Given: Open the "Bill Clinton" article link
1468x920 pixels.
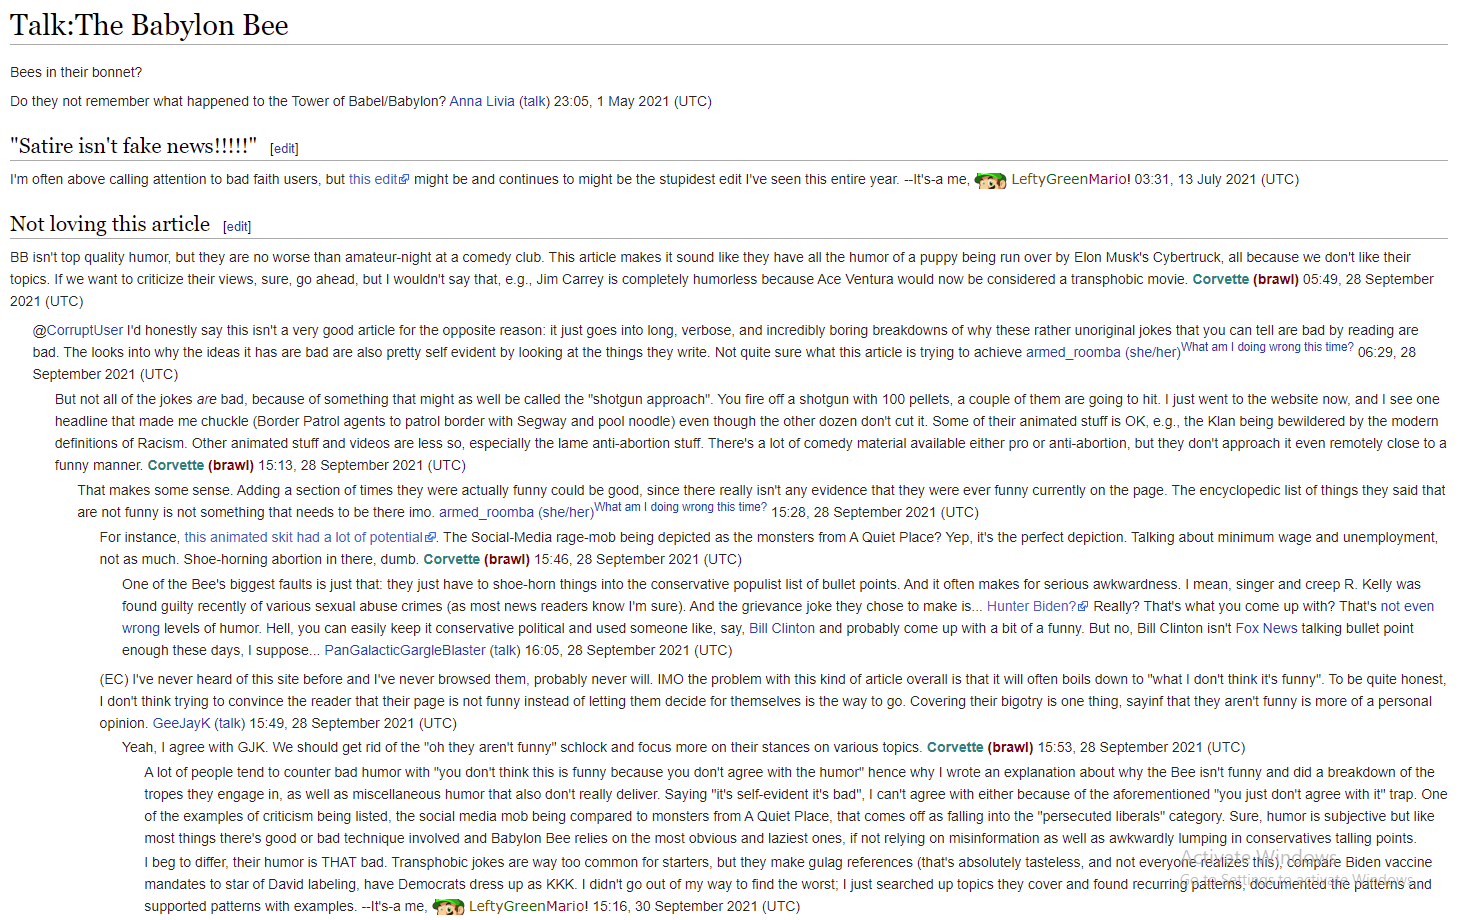Looking at the screenshot, I should click(x=782, y=628).
